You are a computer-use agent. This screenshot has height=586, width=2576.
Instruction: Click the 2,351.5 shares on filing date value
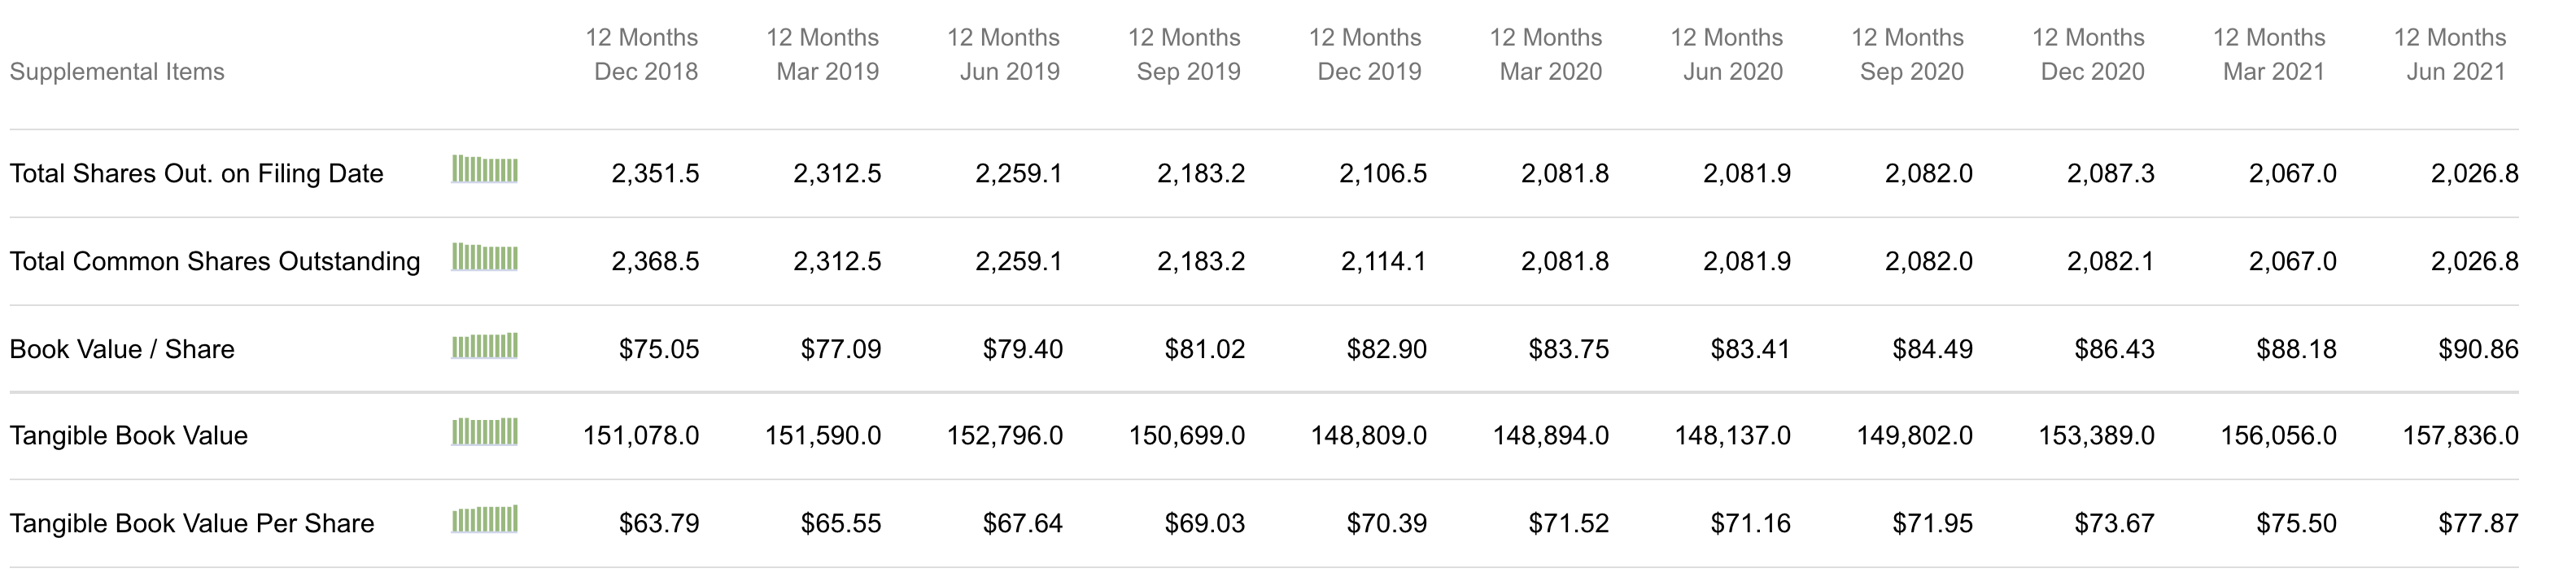[655, 174]
